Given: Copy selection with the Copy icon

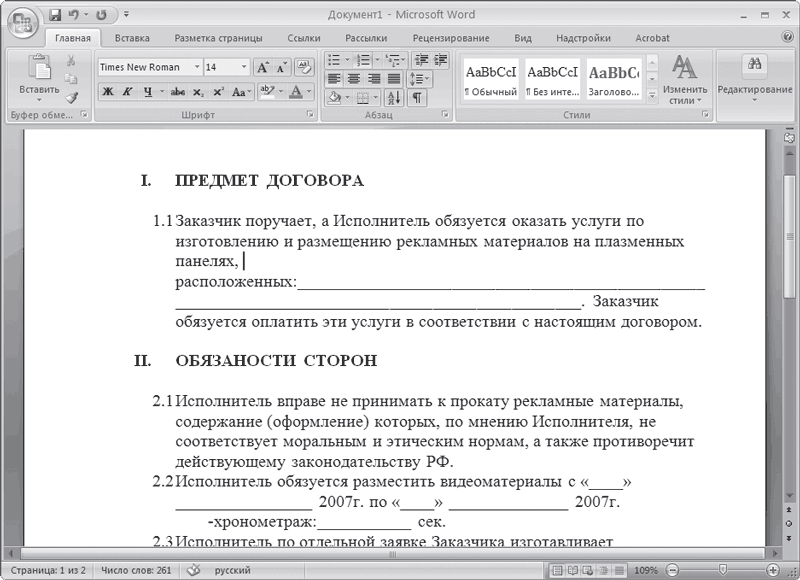Looking at the screenshot, I should [x=71, y=79].
